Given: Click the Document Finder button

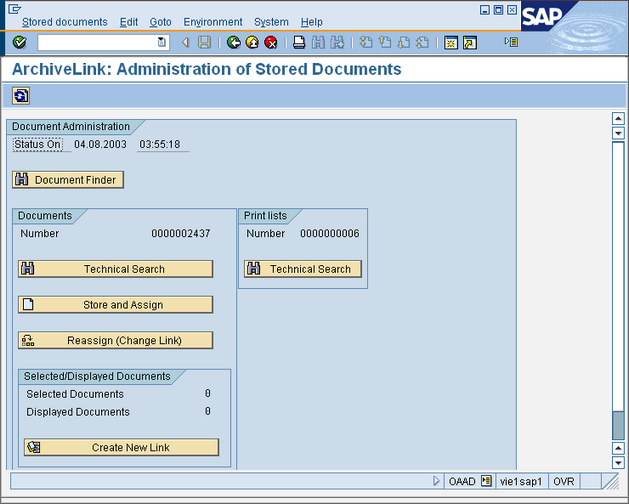Looking at the screenshot, I should coord(67,180).
